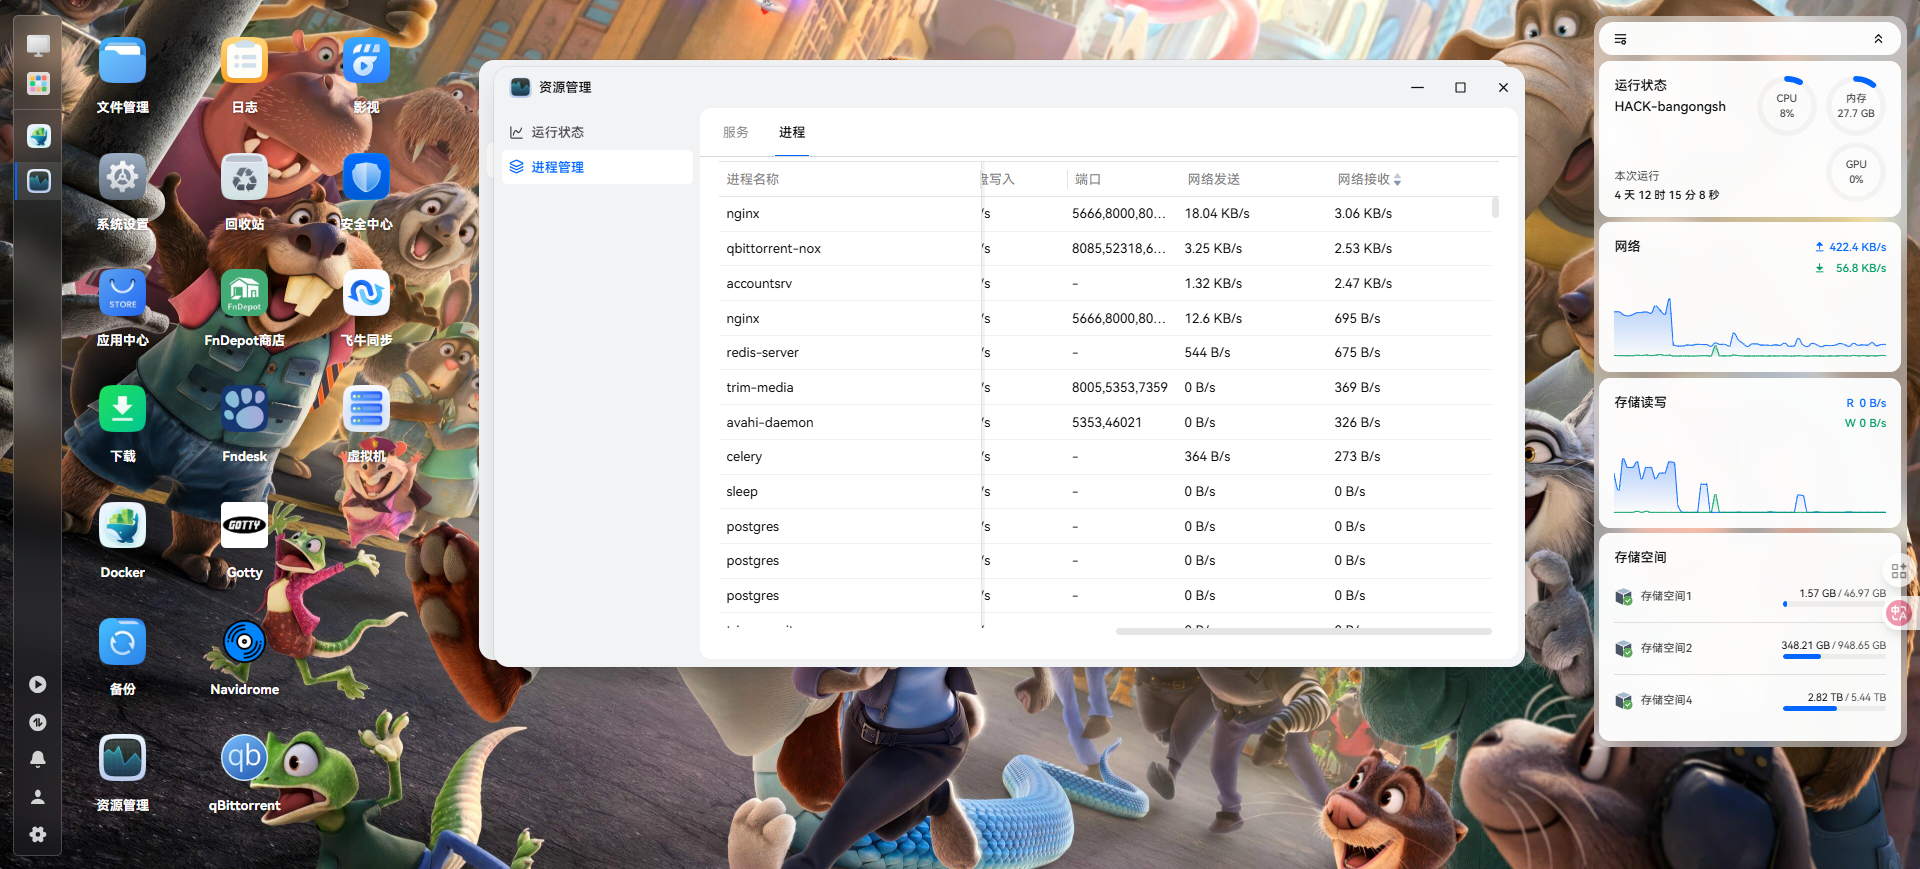1920x869 pixels.
Task: Launch the 影视 video app icon
Action: click(366, 61)
